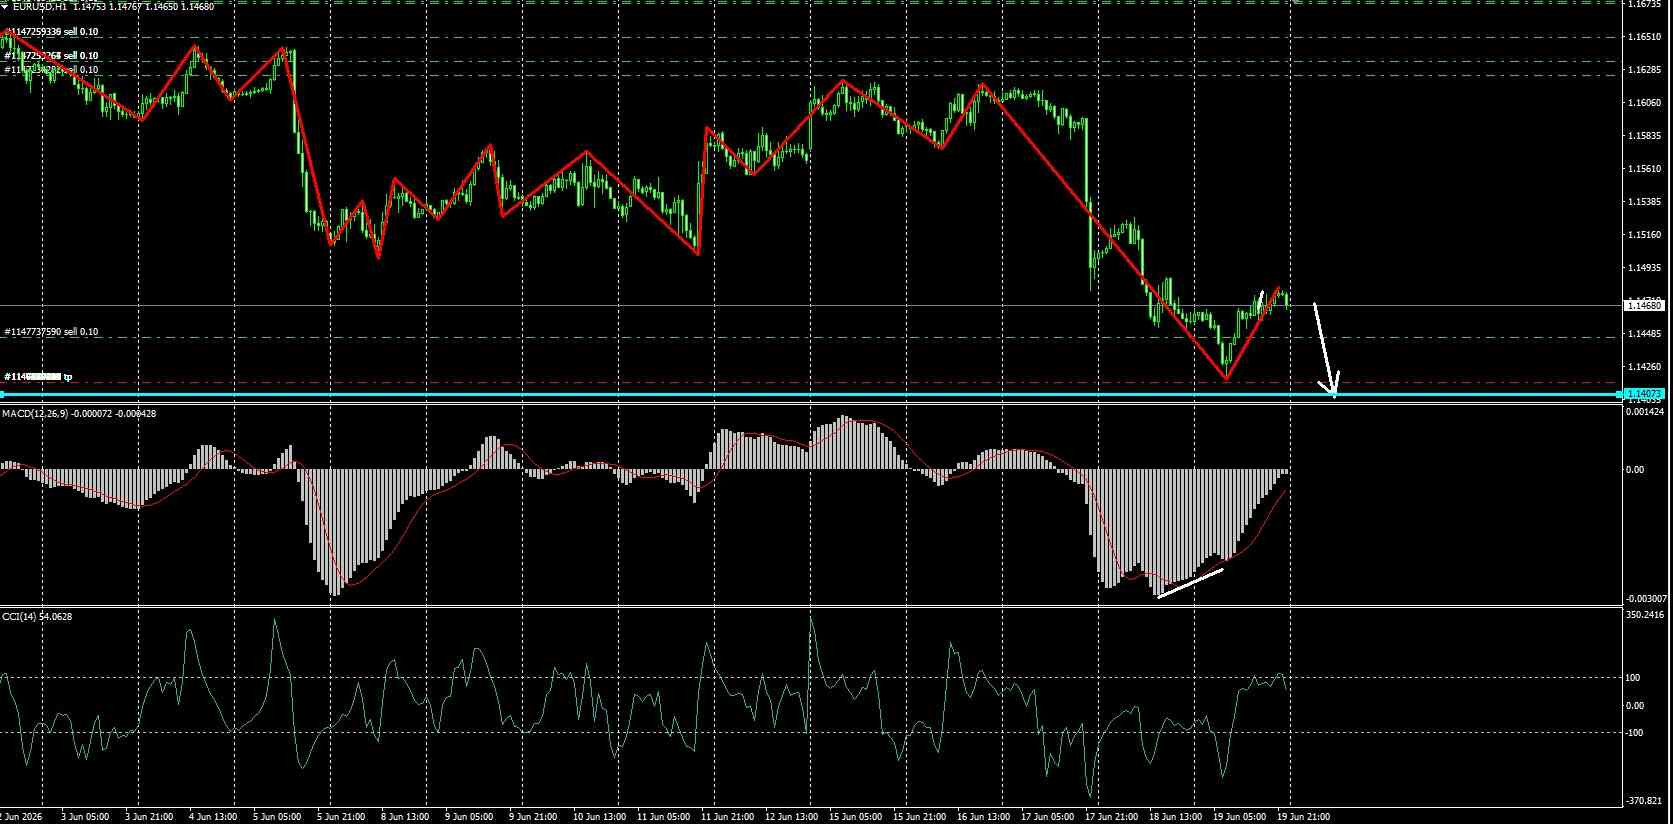
Task: Open the chart menu triangle beside EURUSD,H1
Action: tap(5, 6)
